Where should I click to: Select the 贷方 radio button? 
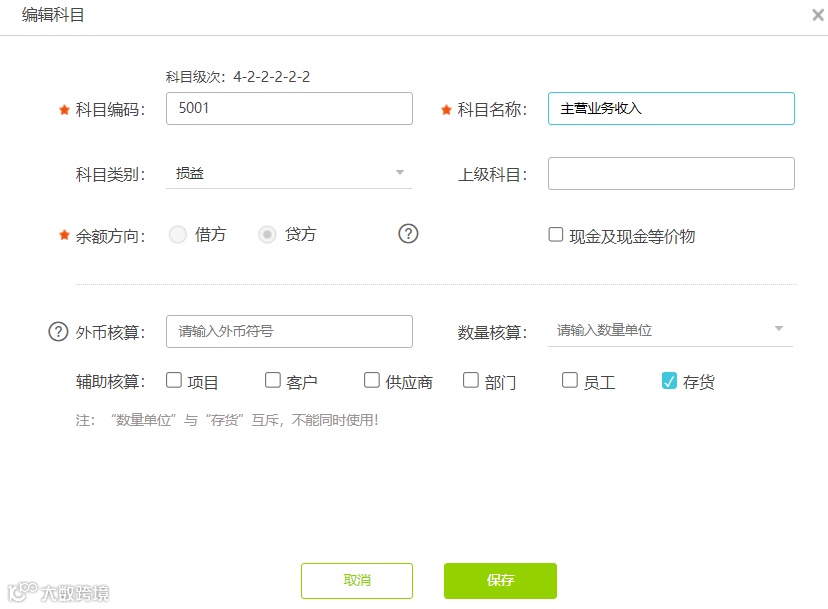(x=267, y=234)
